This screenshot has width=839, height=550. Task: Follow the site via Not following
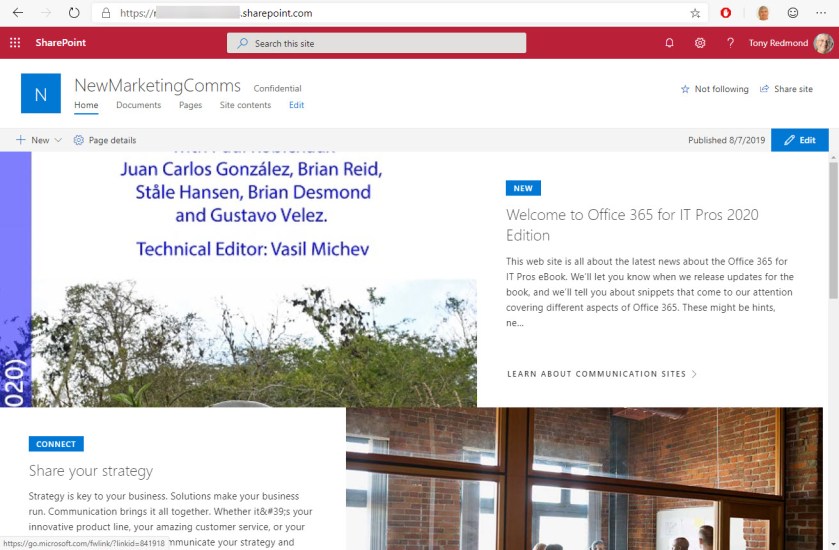click(715, 89)
